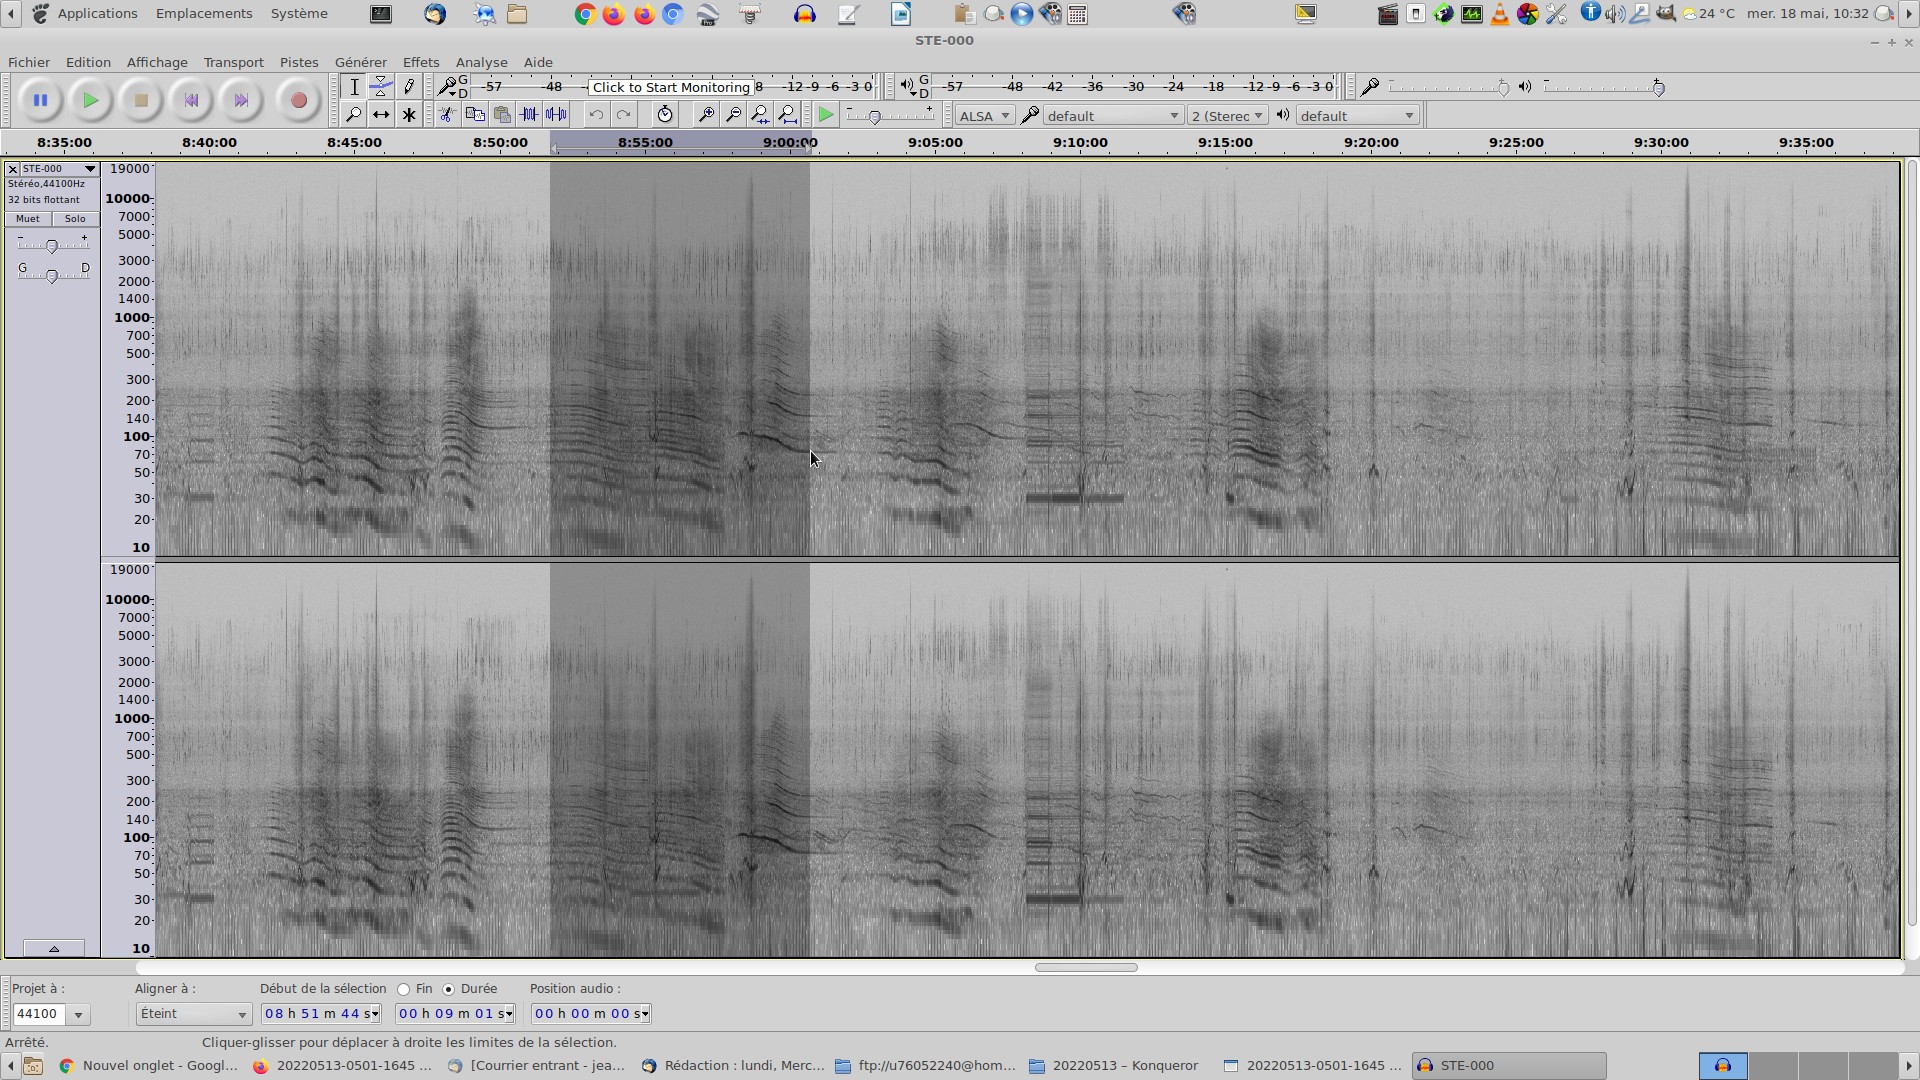The image size is (1920, 1080).
Task: Toggle Muet on the STE-000 track
Action: (28, 219)
